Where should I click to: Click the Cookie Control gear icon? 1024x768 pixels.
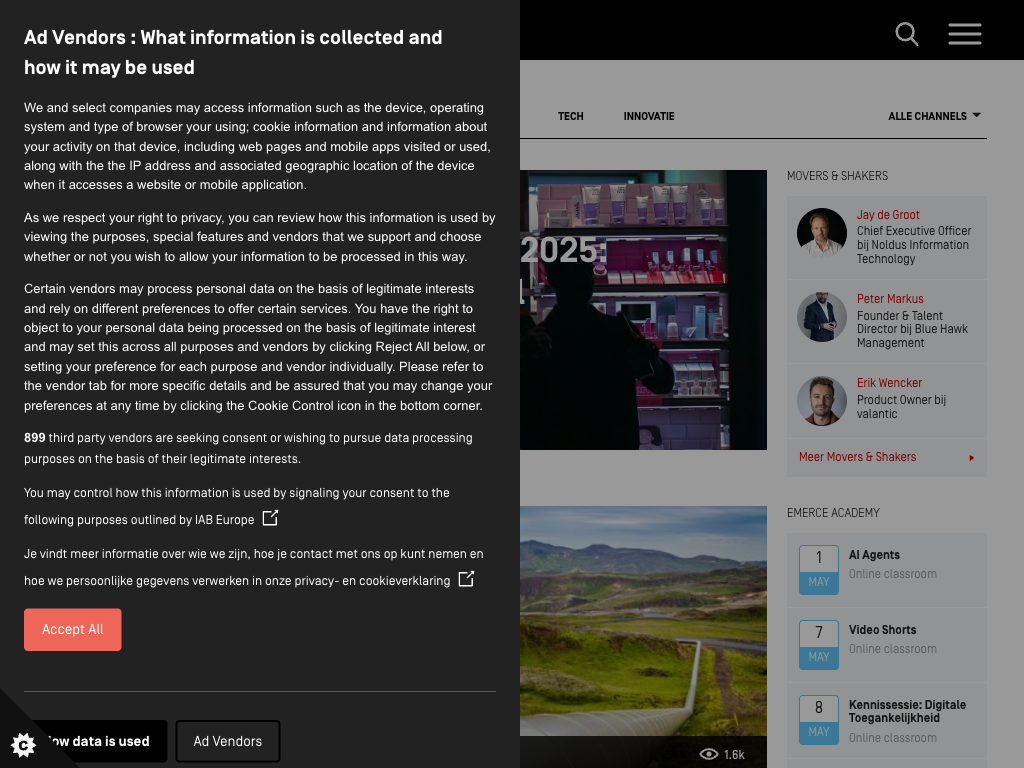(23, 745)
